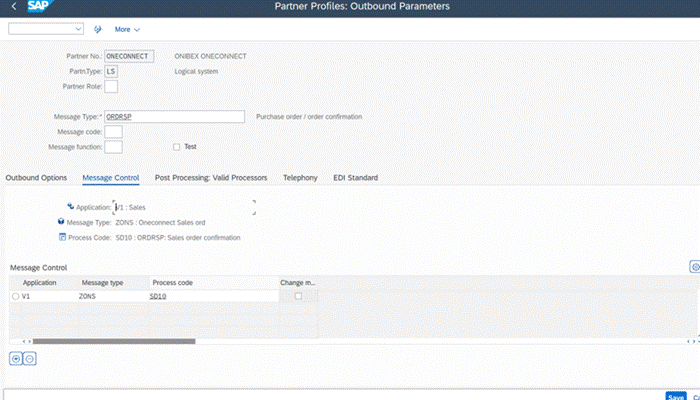Open the EDI Standard tab
The height and width of the screenshot is (400, 700).
coord(355,177)
